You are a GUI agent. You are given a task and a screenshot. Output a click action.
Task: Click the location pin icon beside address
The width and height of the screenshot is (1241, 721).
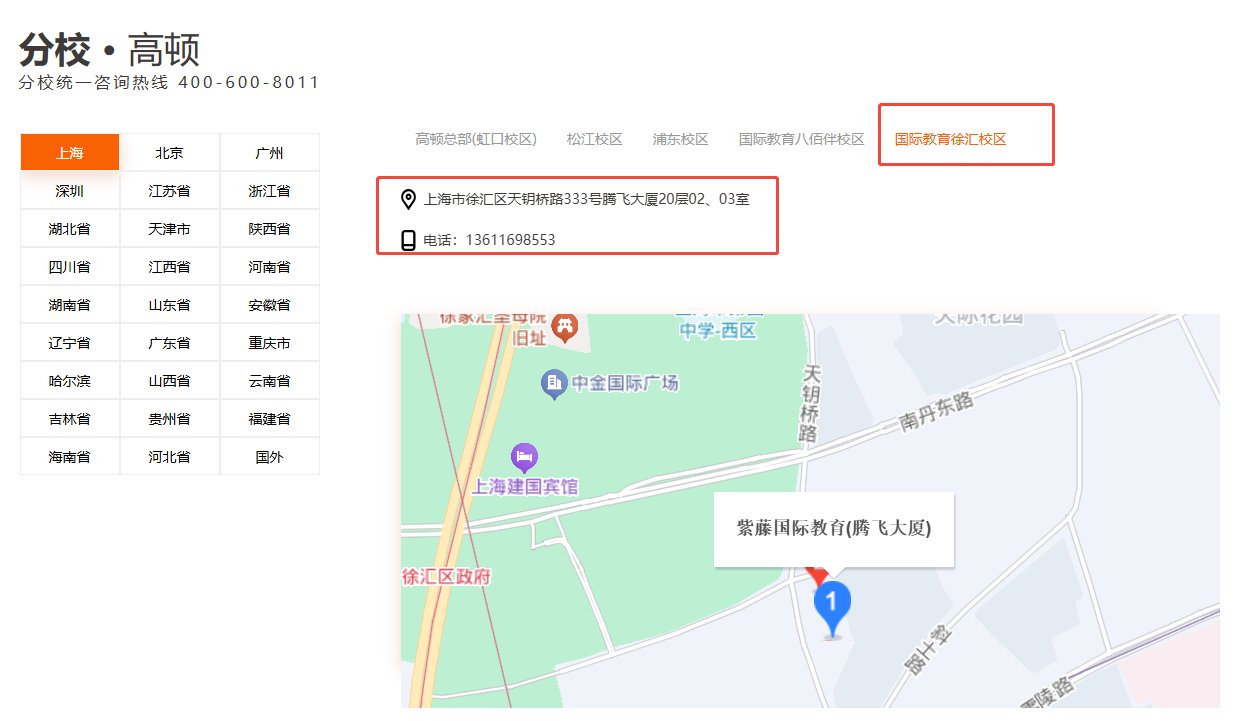point(408,200)
